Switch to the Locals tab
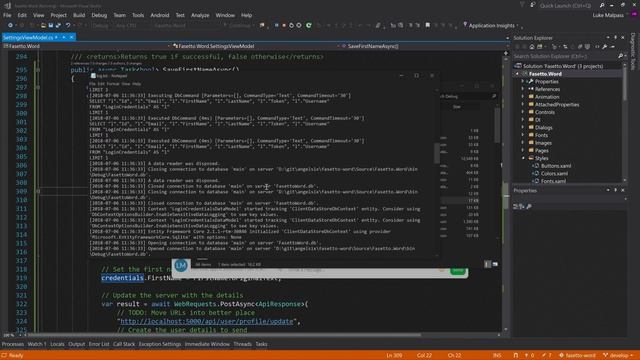 click(x=57, y=344)
